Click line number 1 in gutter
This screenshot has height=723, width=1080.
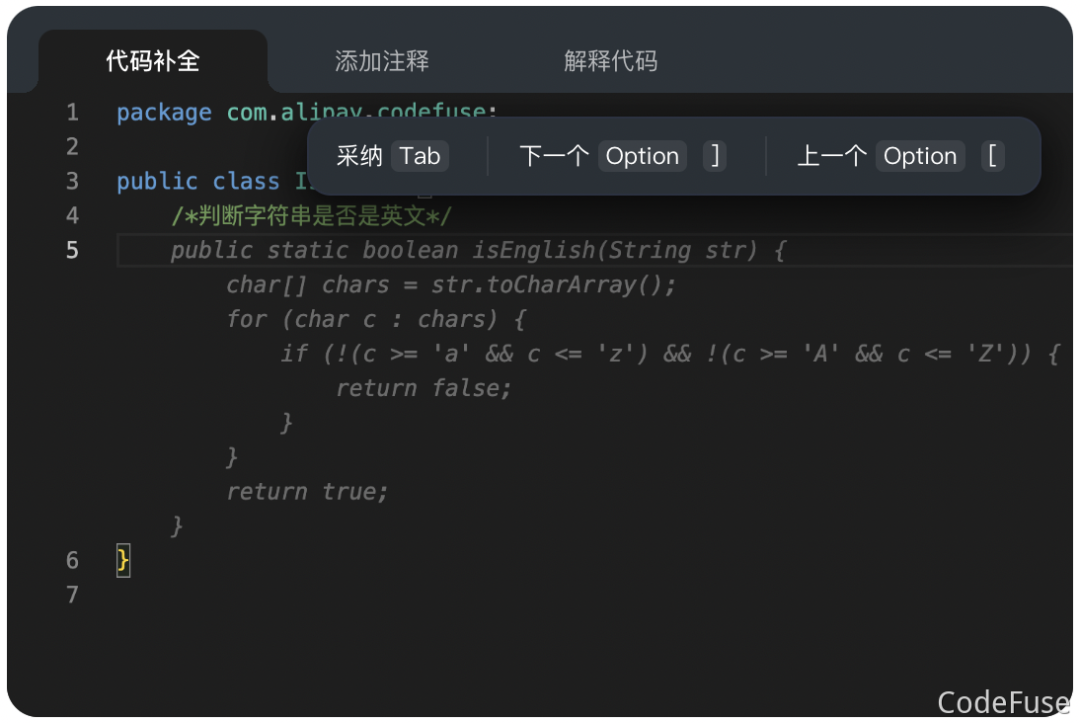72,112
